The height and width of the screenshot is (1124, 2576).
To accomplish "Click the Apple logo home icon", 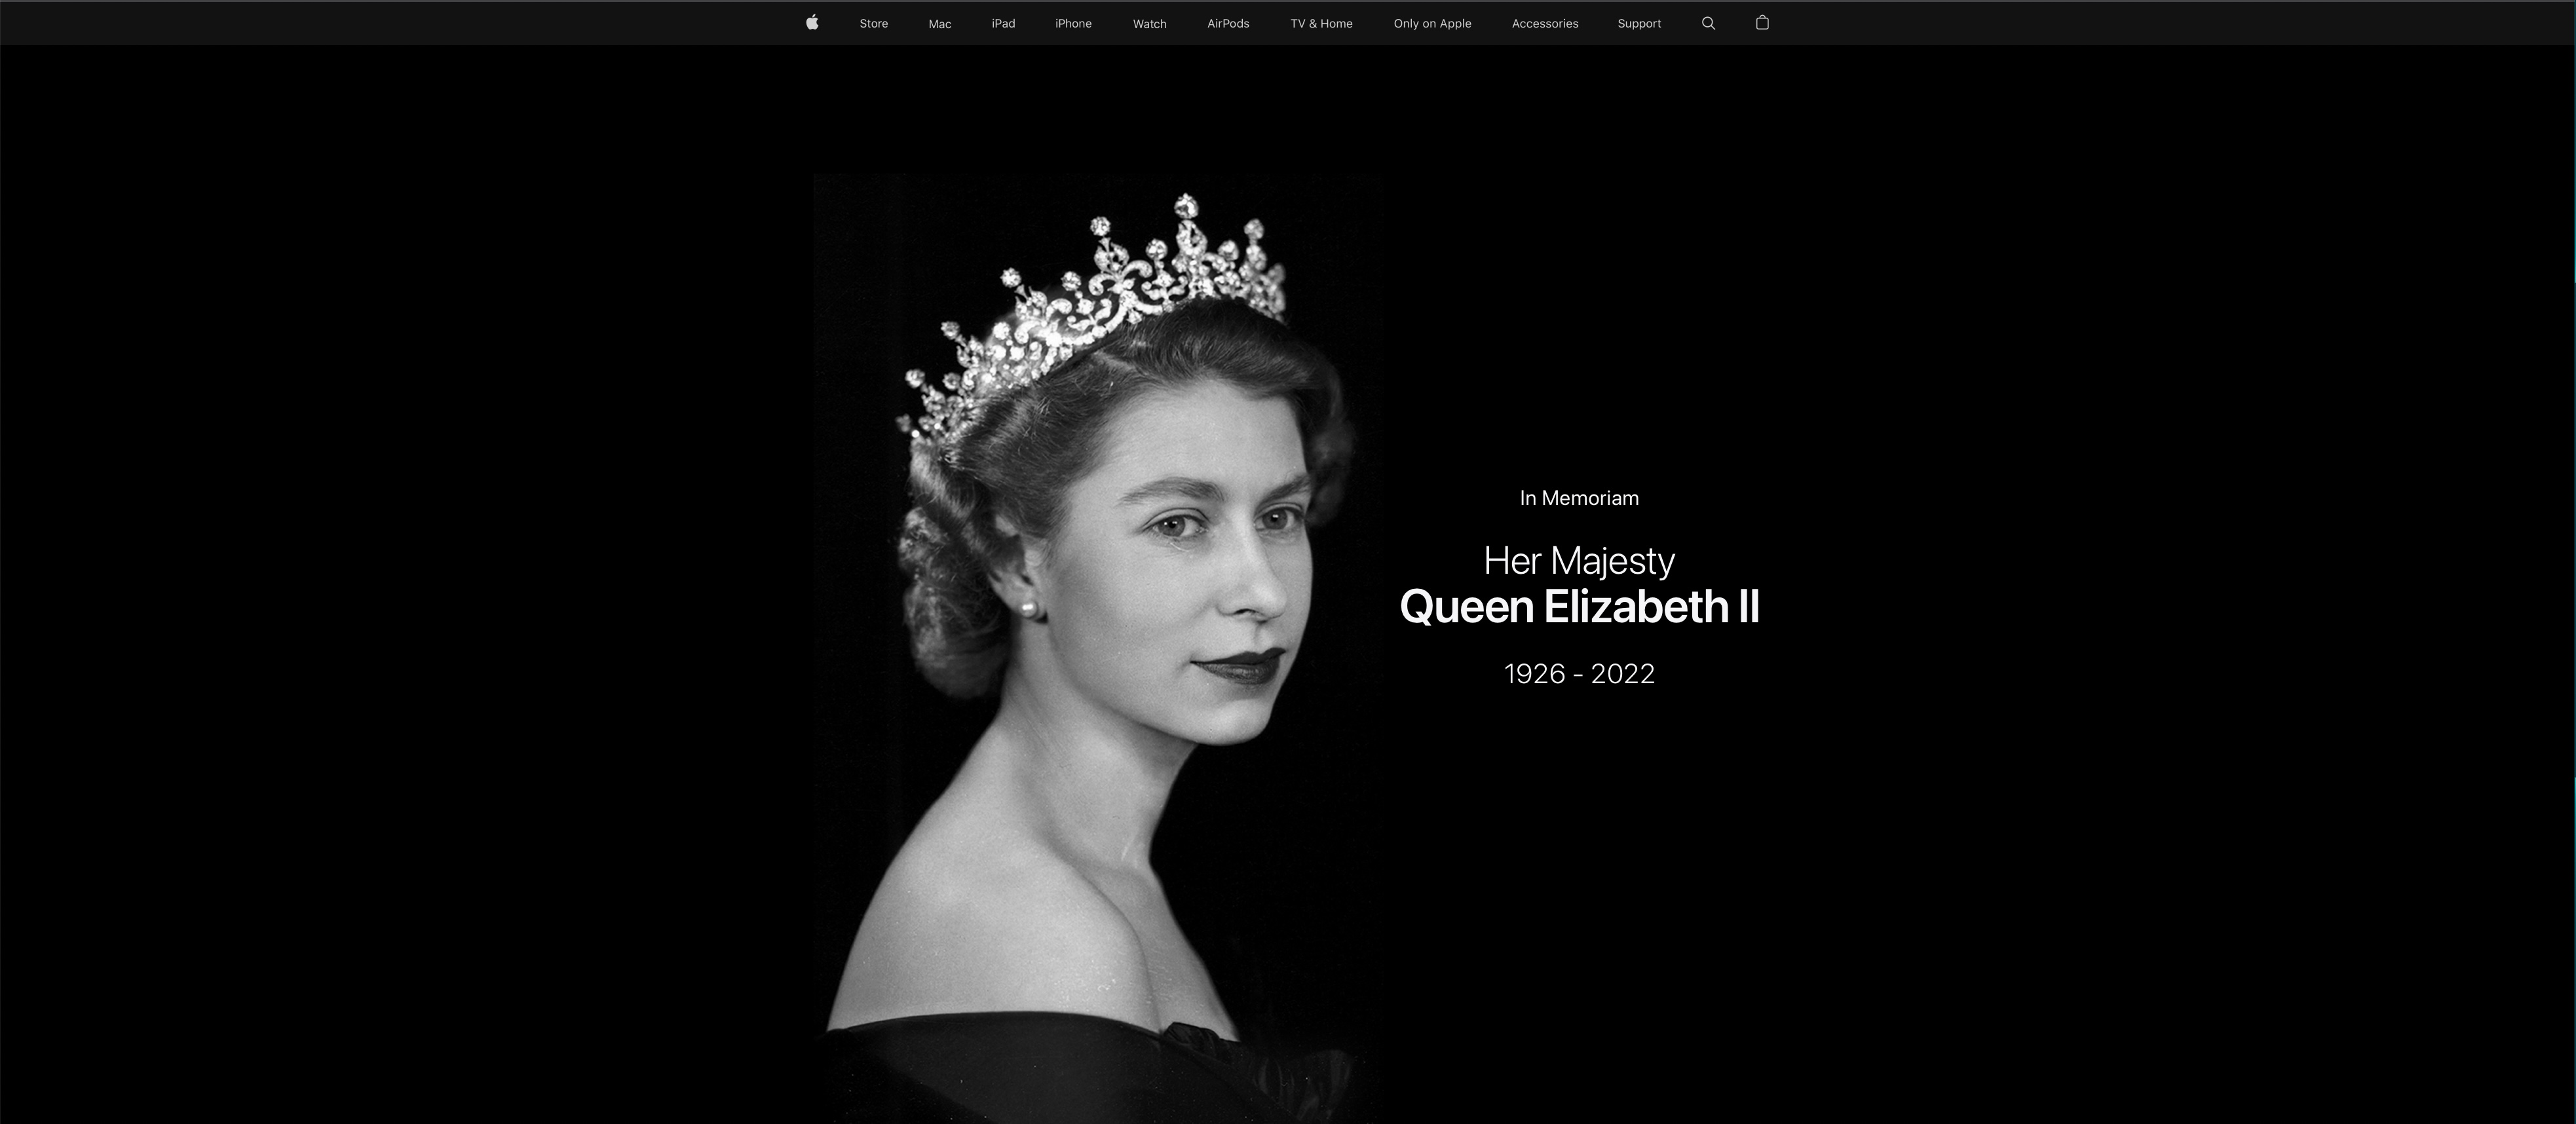I will (x=812, y=23).
